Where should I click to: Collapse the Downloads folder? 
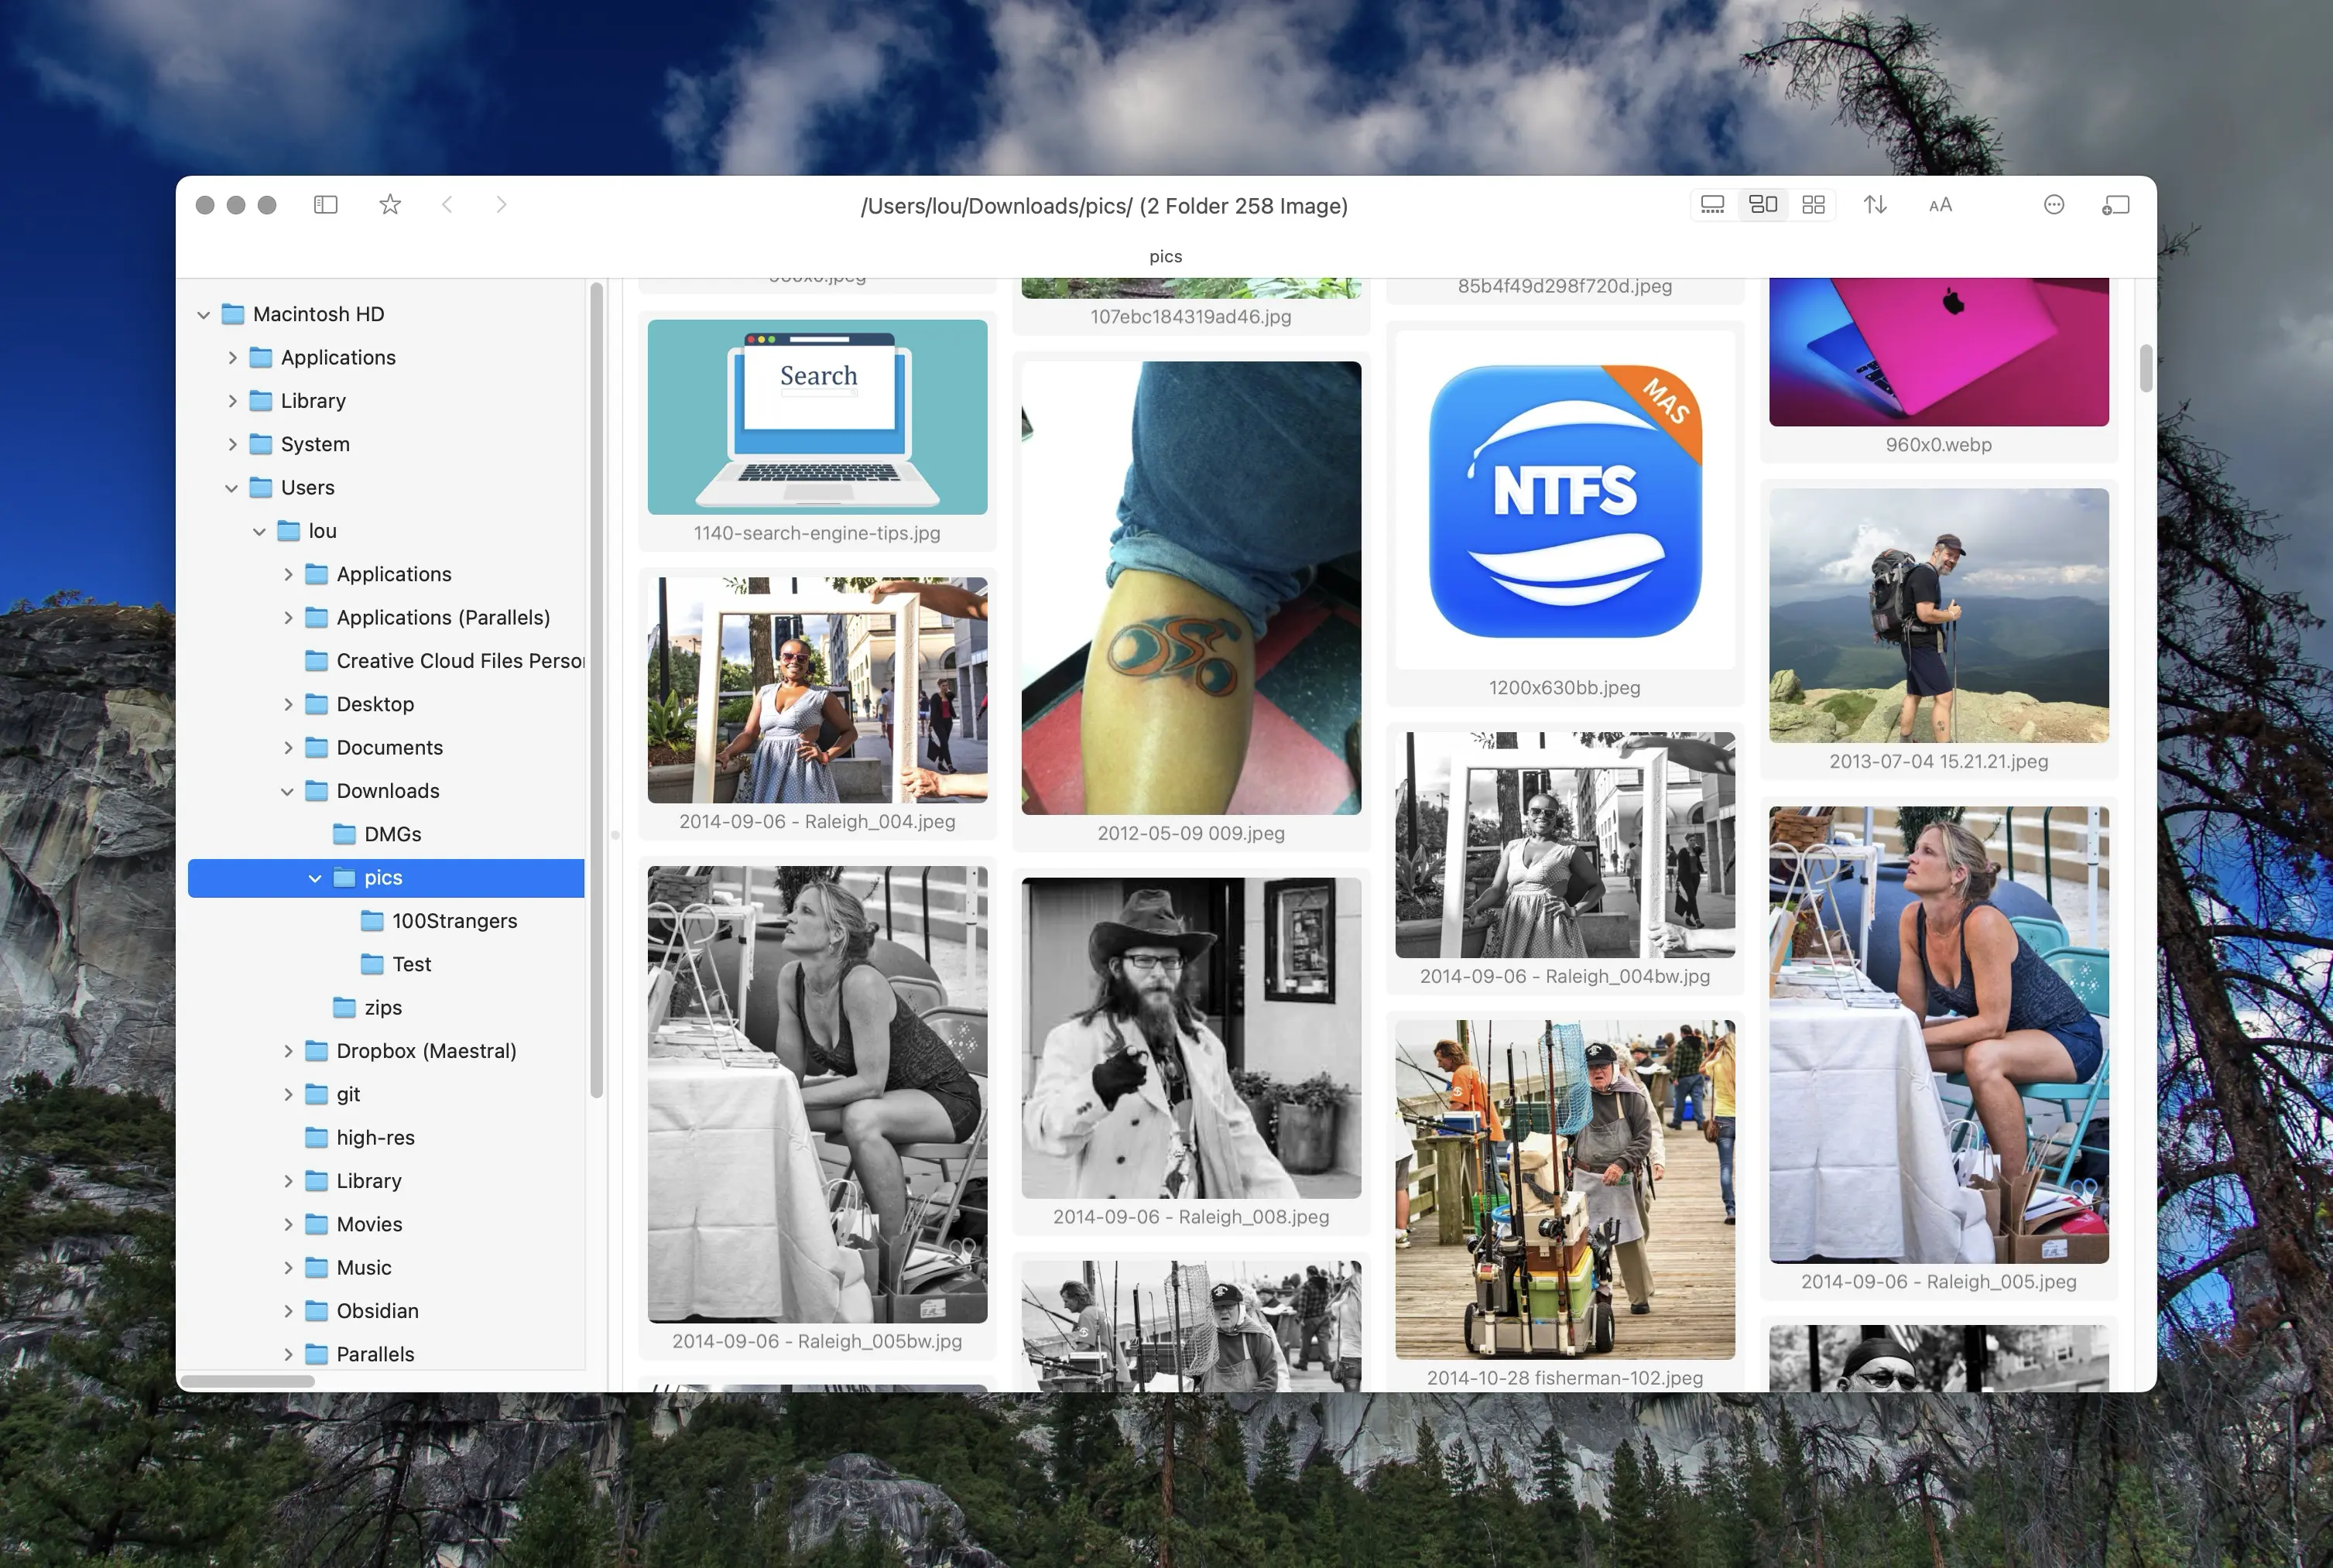click(x=288, y=791)
